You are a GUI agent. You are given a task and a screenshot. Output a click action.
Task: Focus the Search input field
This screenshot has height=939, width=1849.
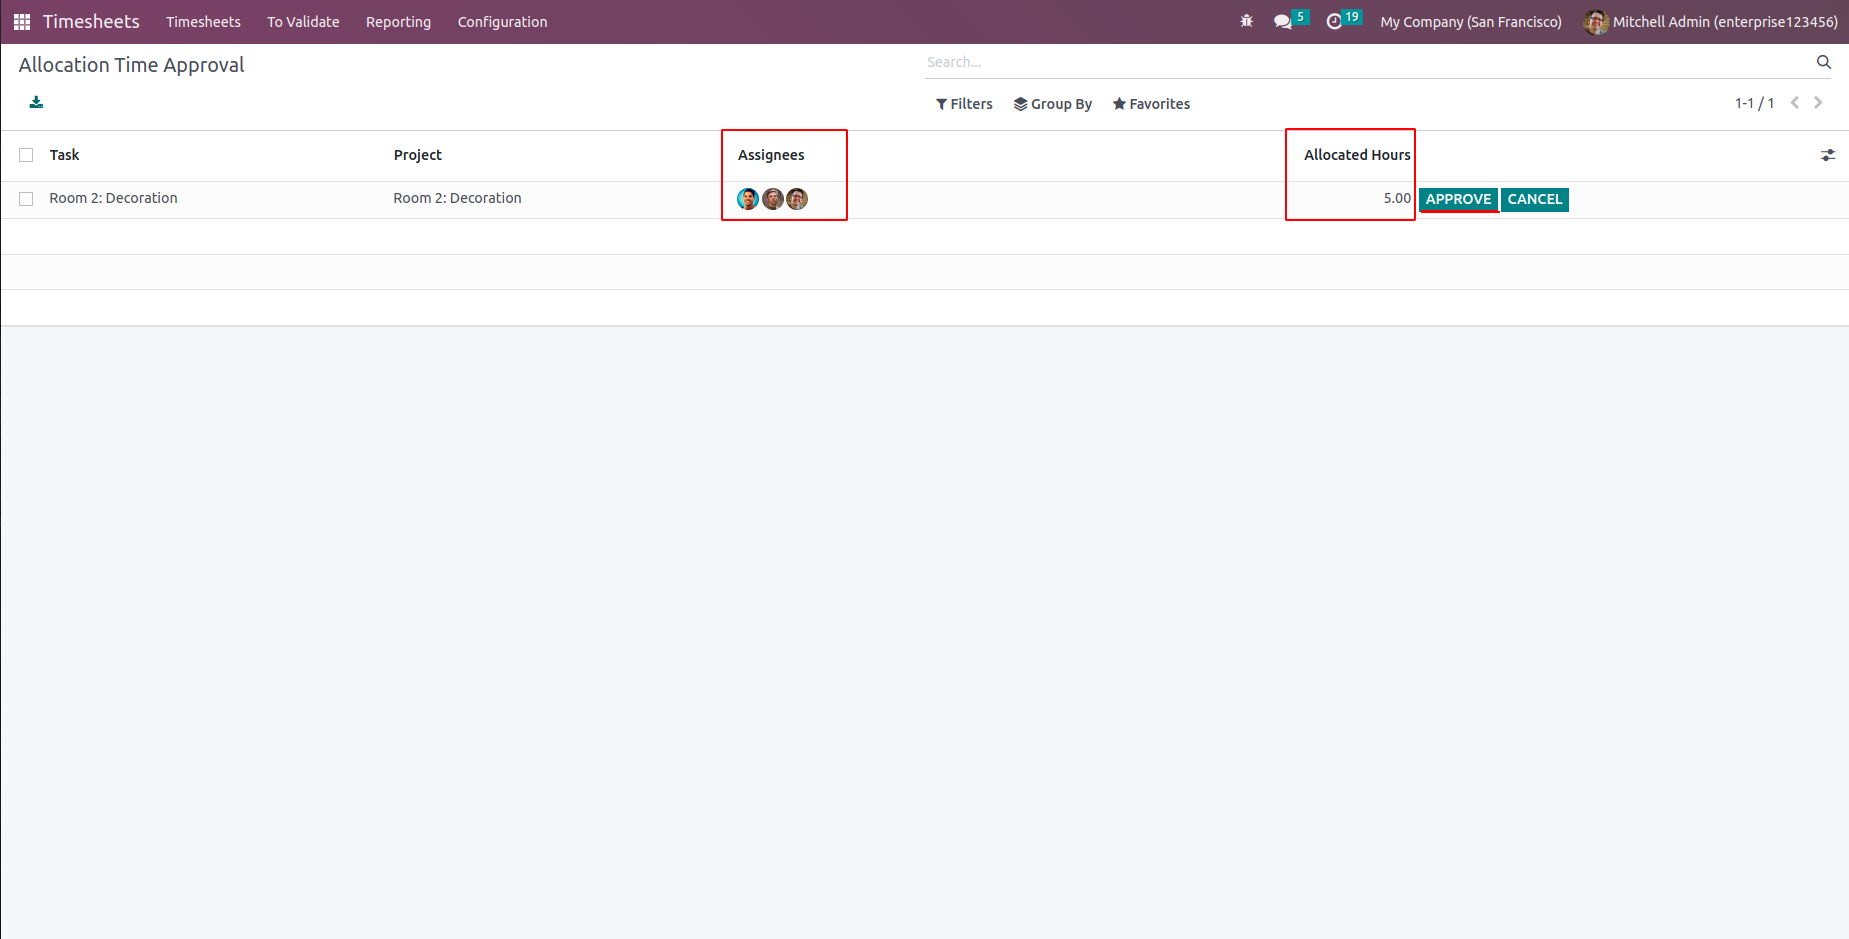coord(1367,62)
